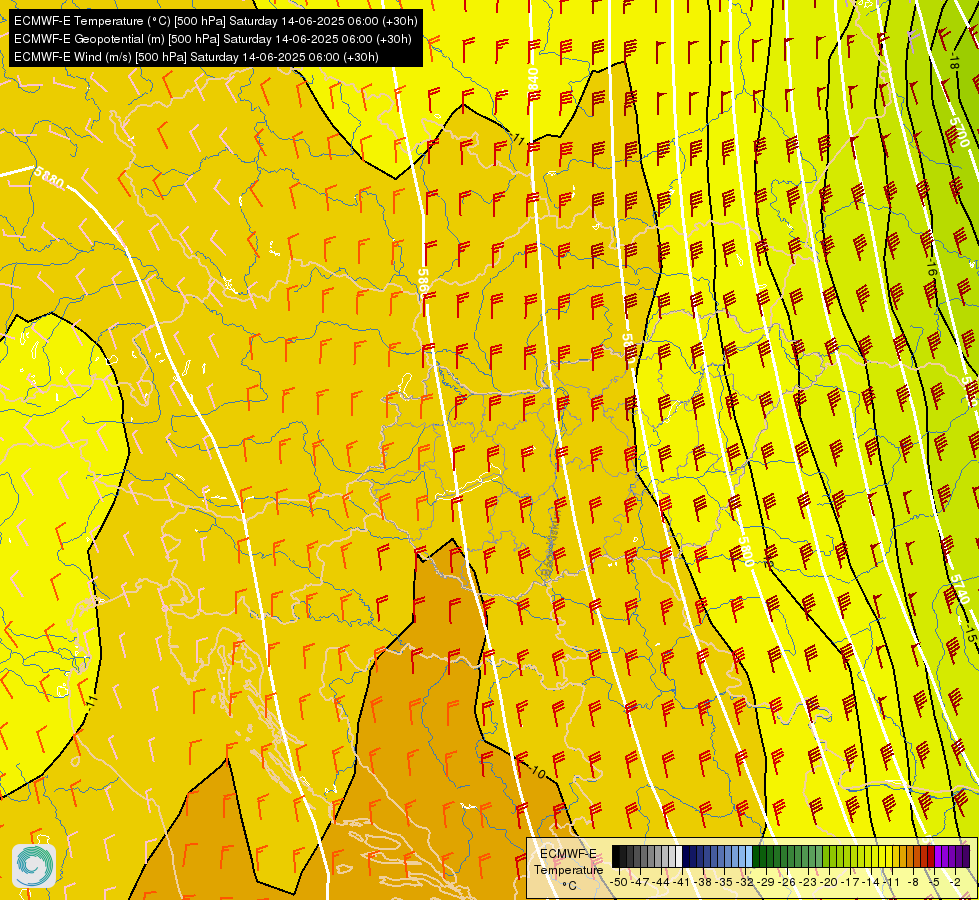Click the -10 isotherm label
The height and width of the screenshot is (900, 979).
tap(536, 772)
